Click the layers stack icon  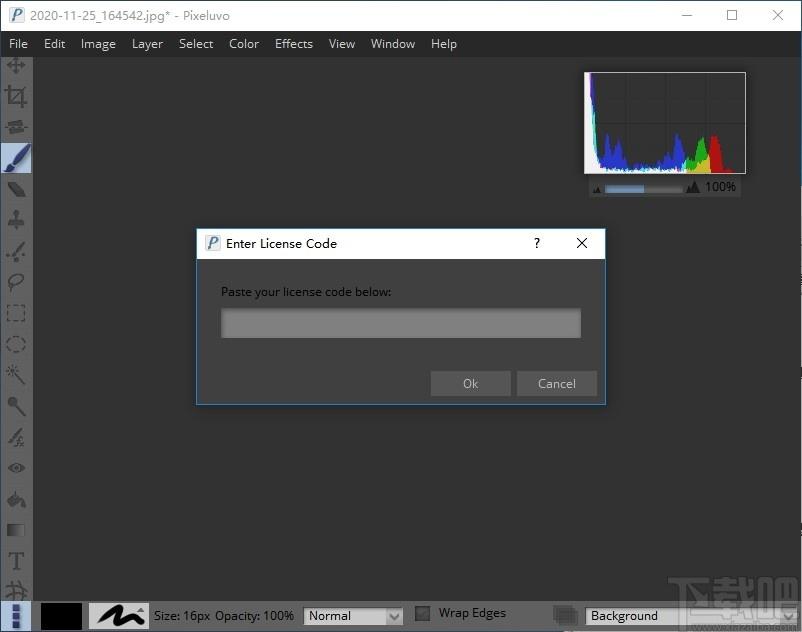(565, 615)
